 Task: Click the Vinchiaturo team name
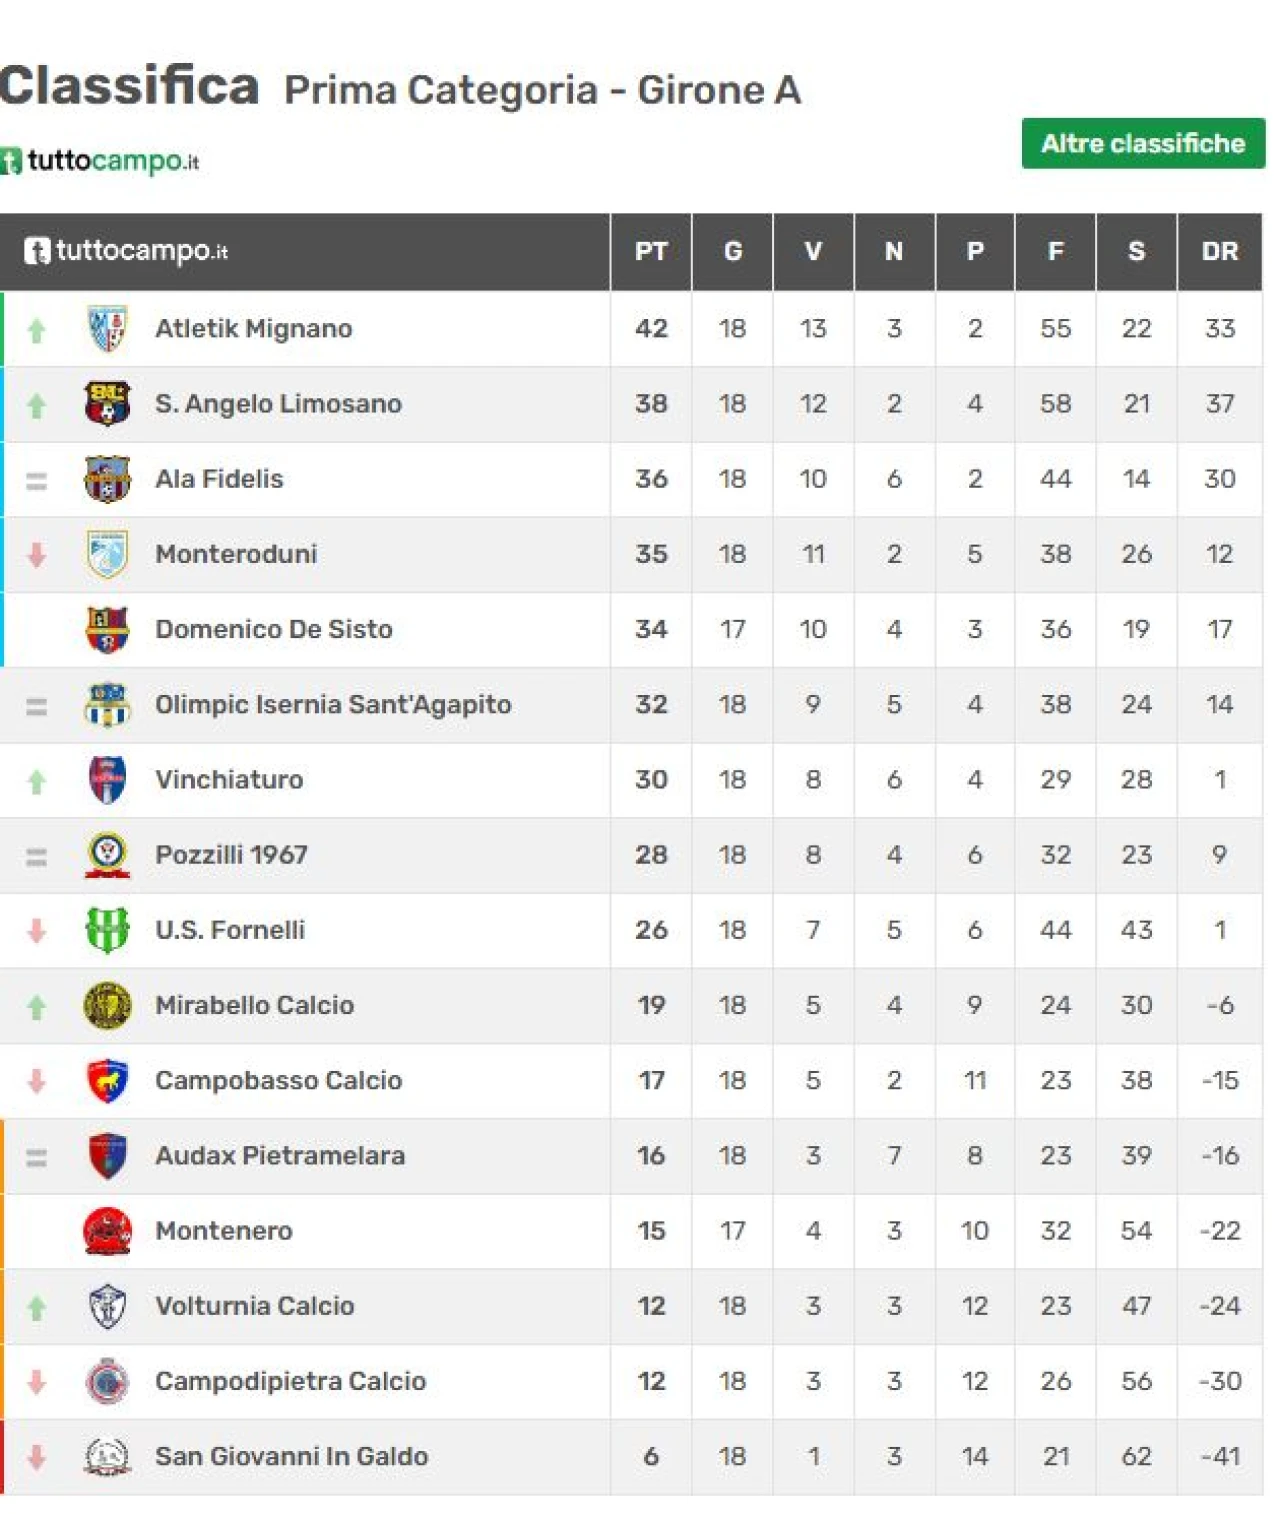(x=229, y=780)
